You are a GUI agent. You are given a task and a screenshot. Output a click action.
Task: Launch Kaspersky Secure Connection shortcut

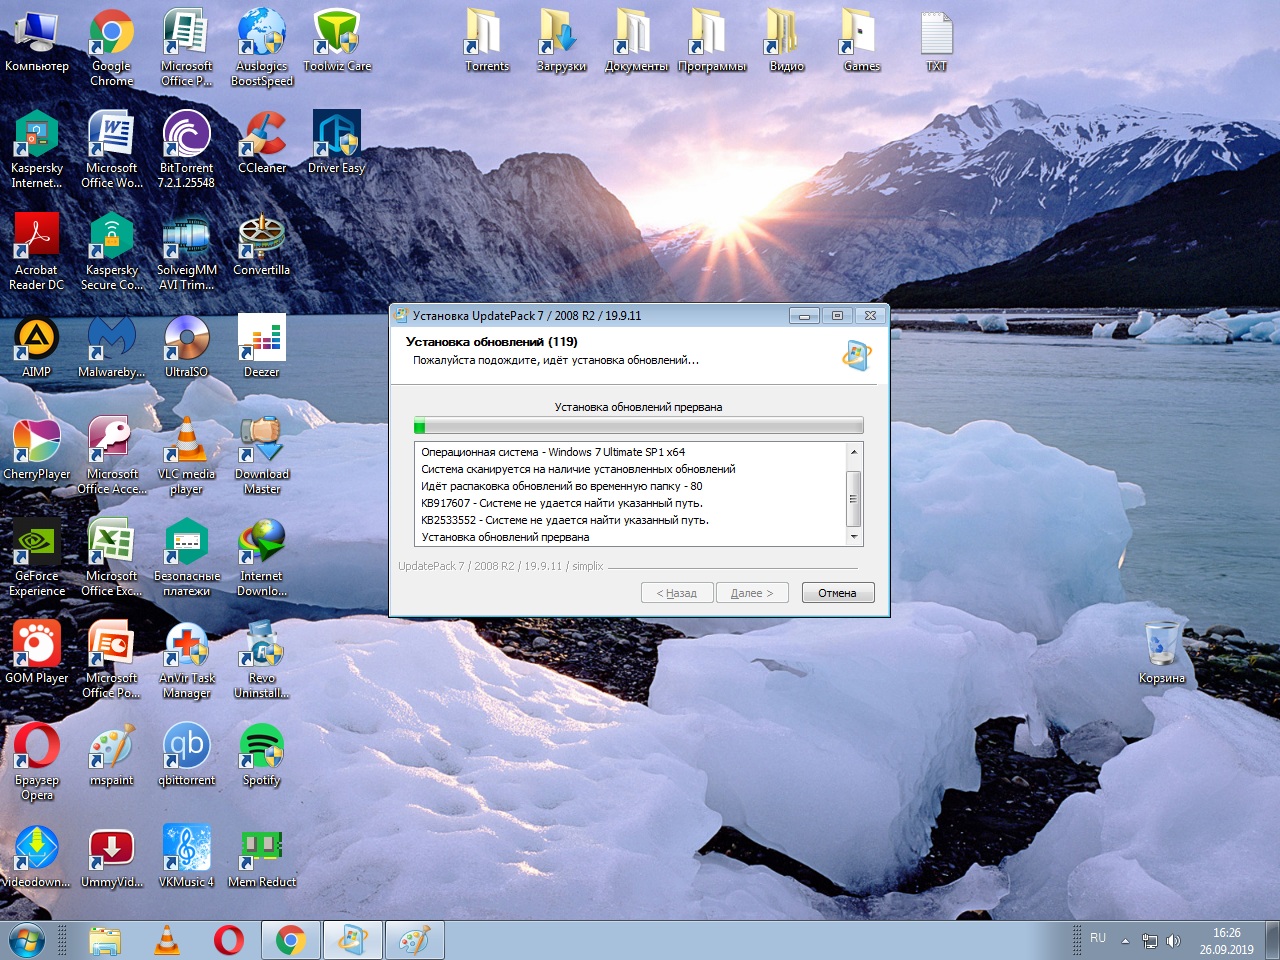pyautogui.click(x=112, y=252)
